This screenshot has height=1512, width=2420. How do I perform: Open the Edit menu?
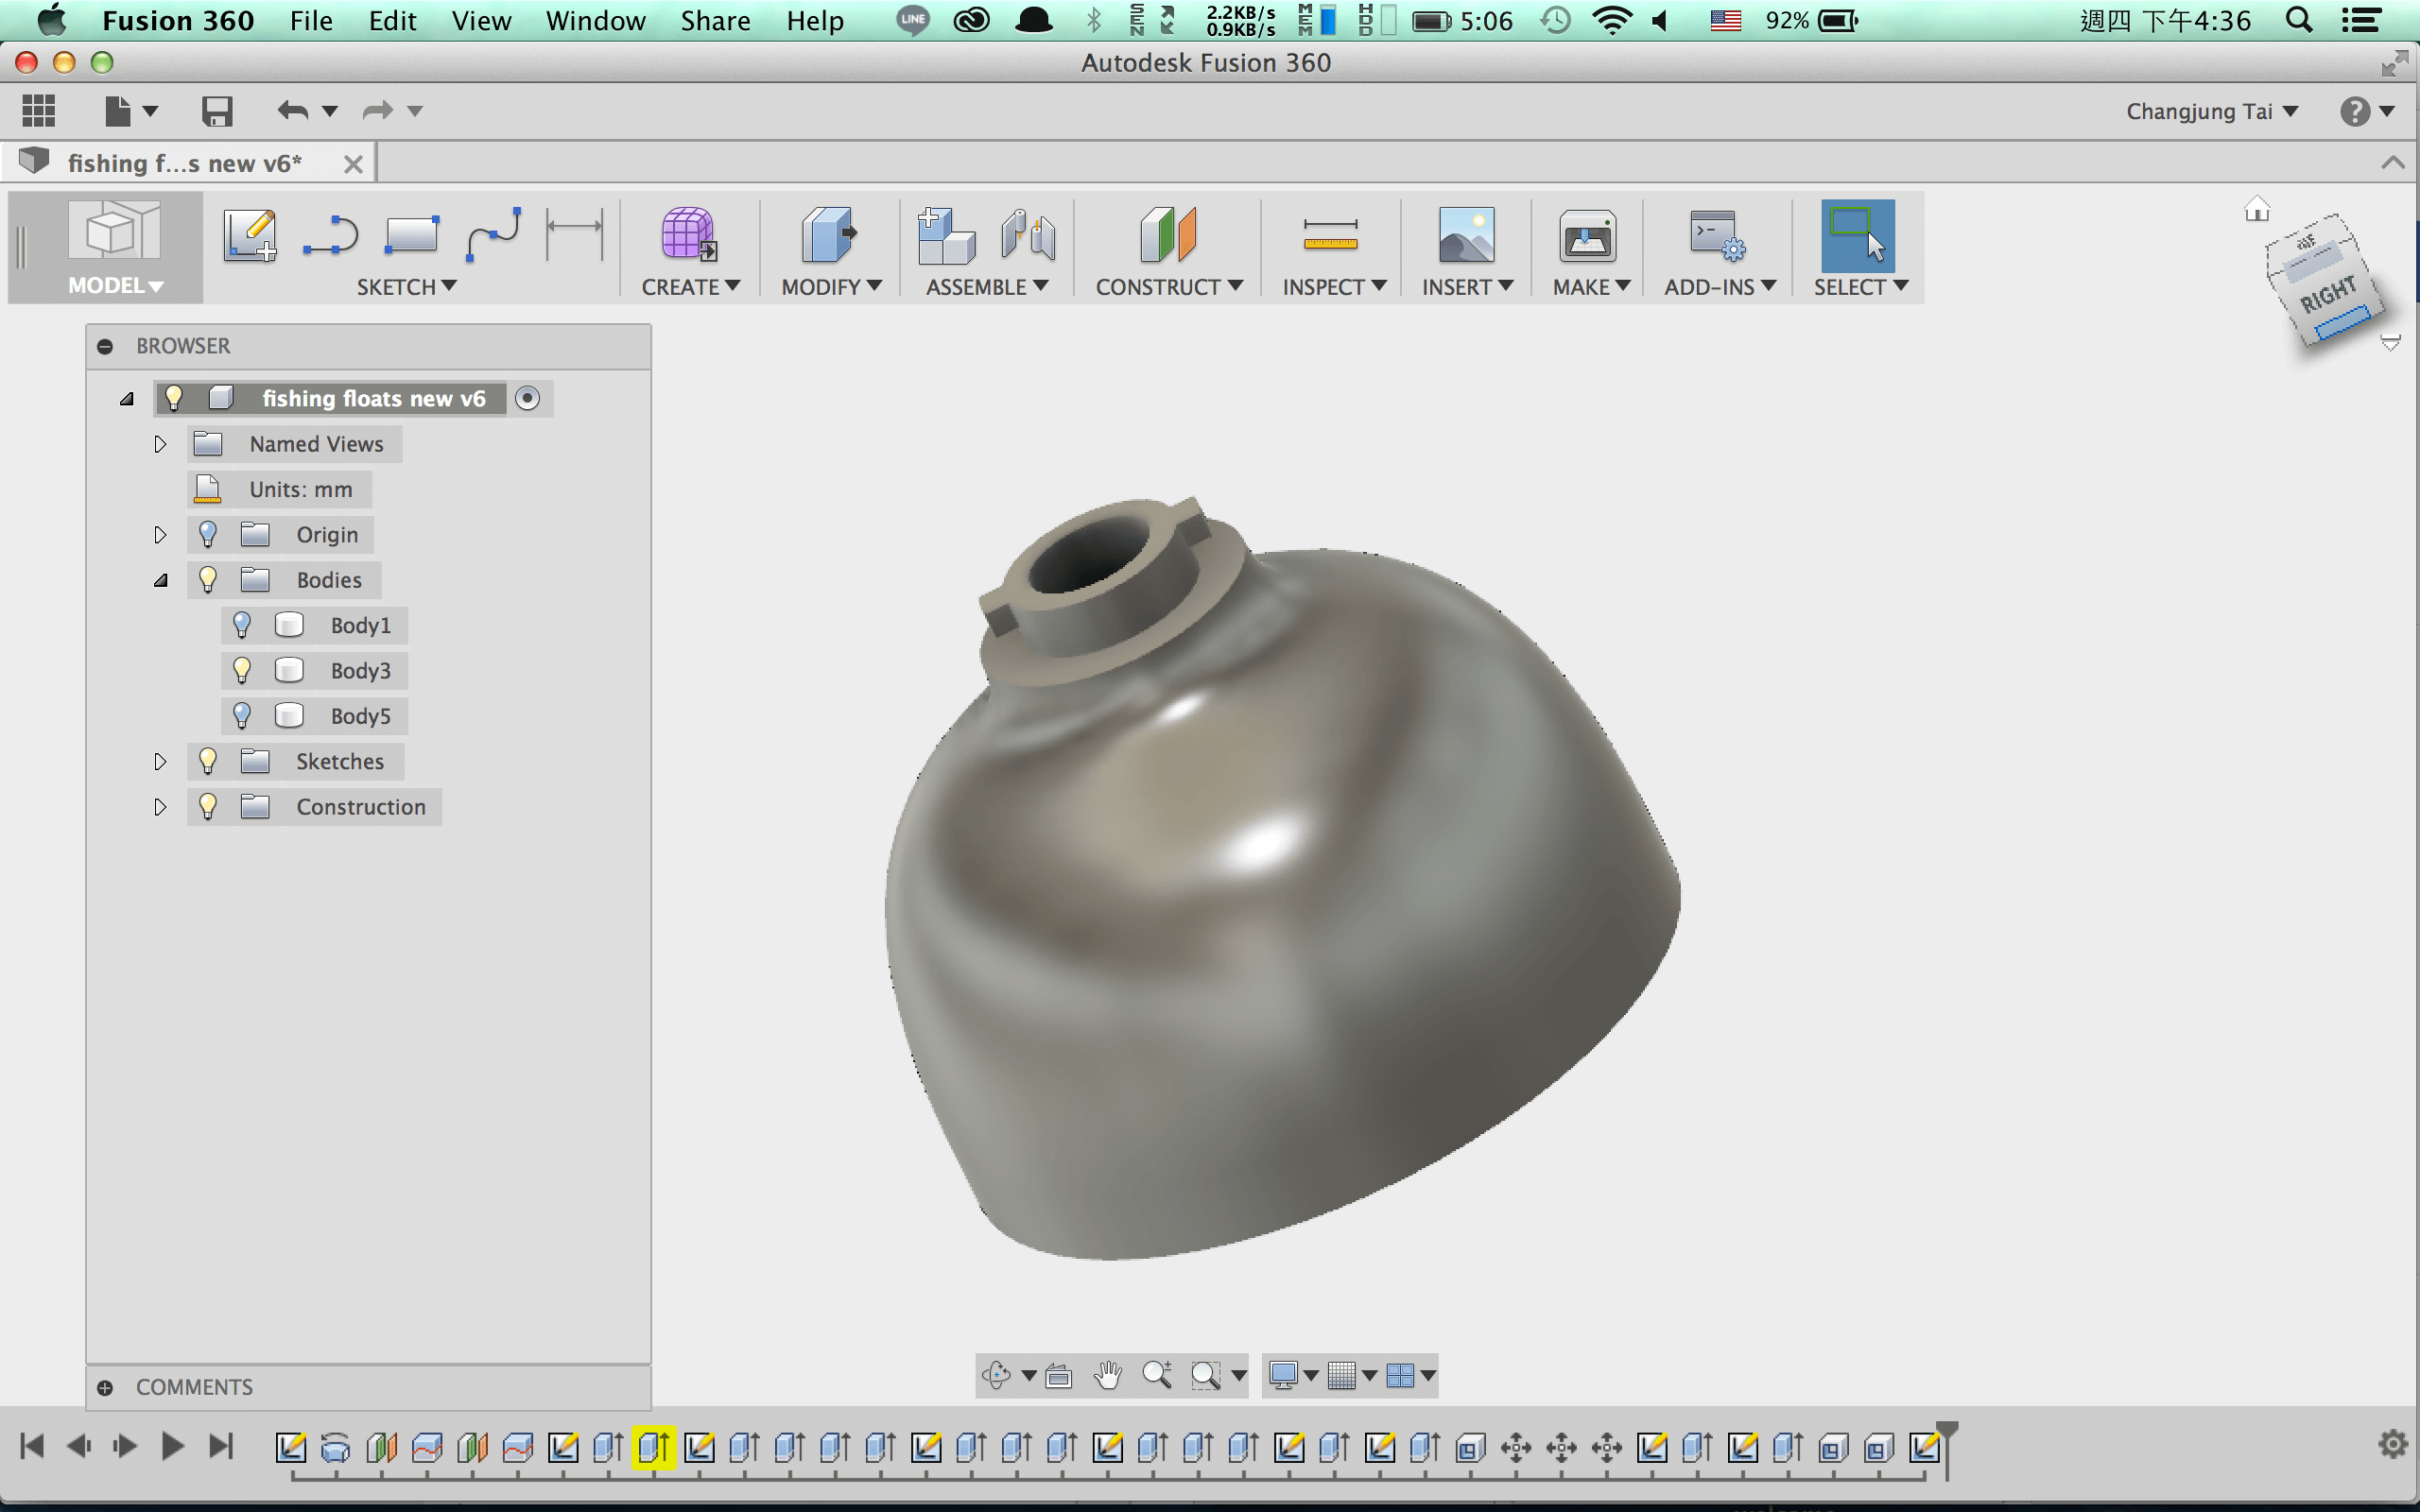pyautogui.click(x=392, y=20)
